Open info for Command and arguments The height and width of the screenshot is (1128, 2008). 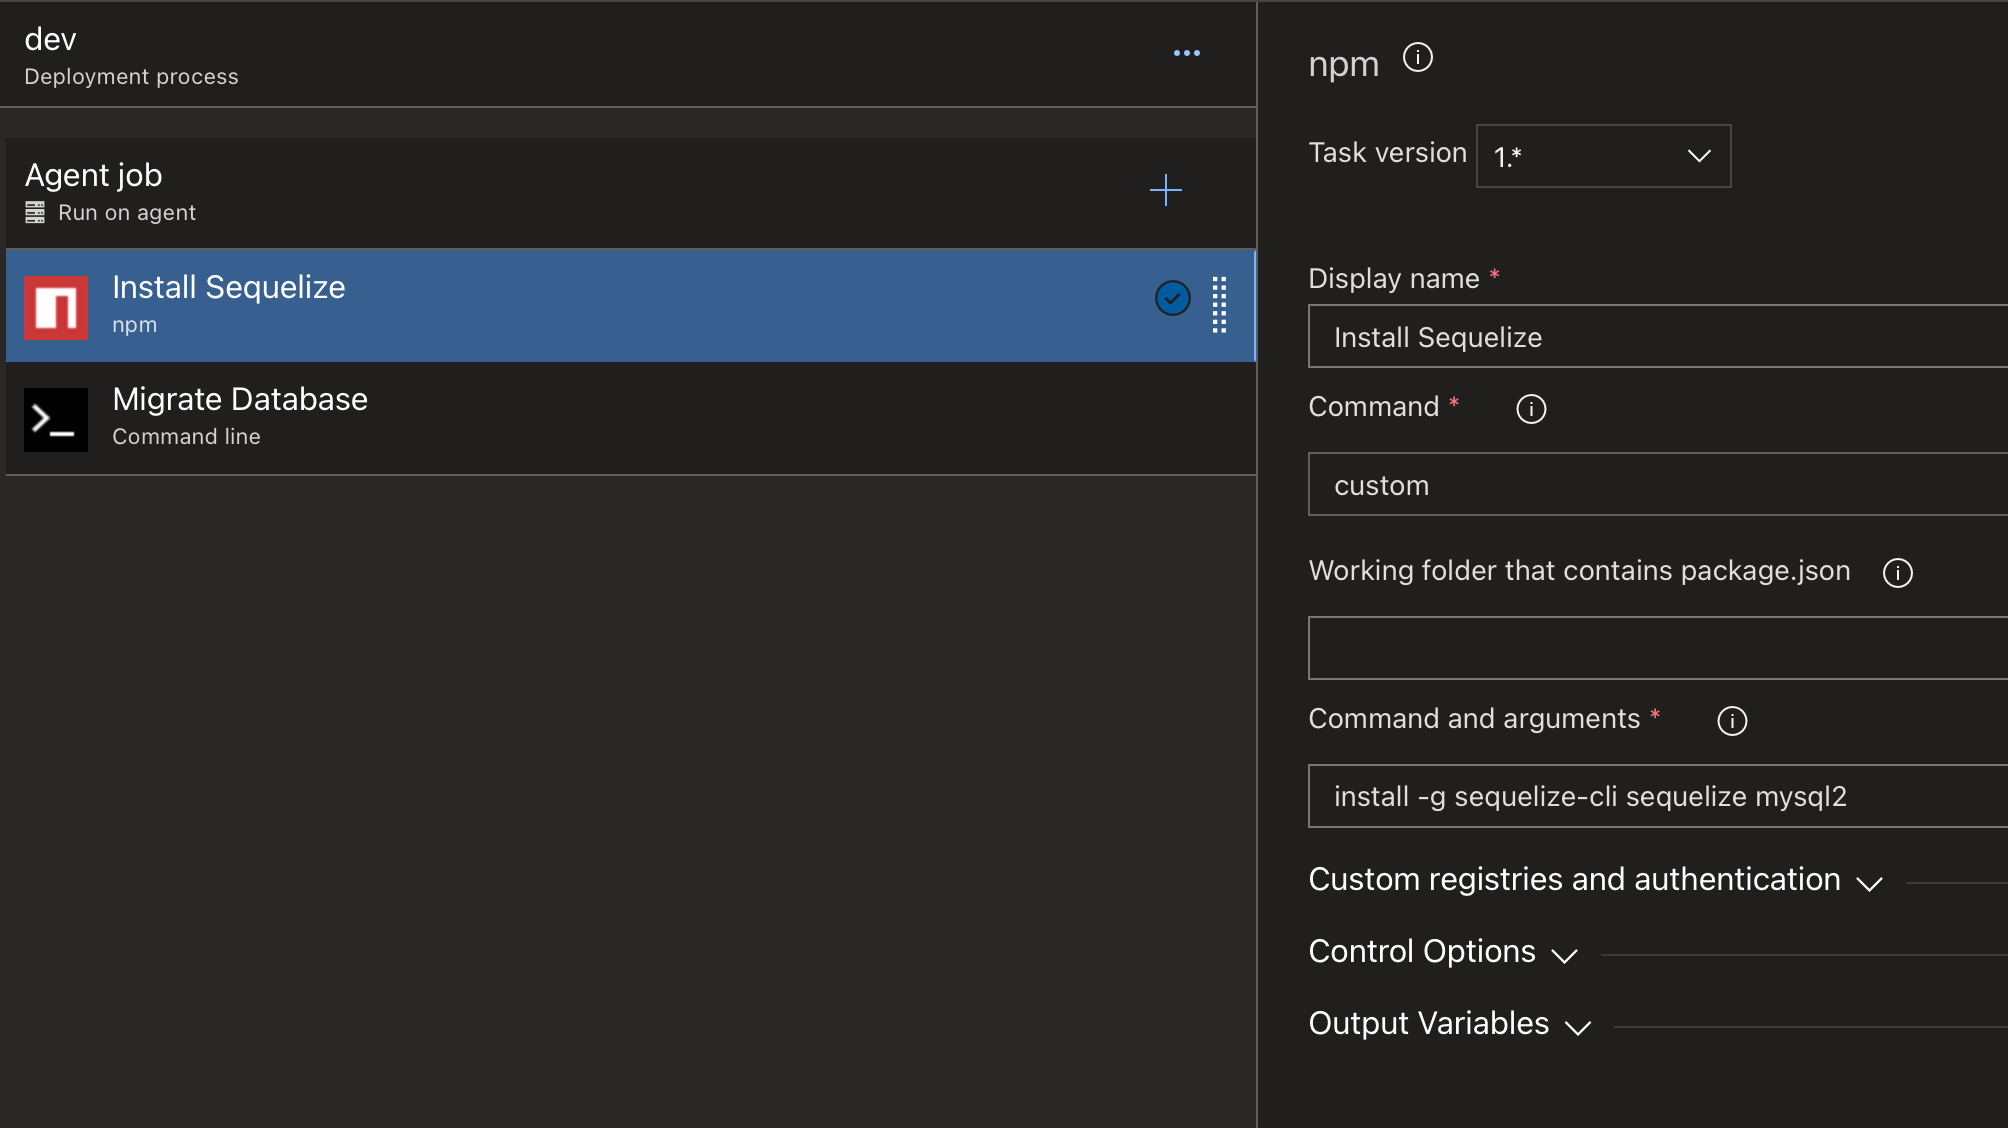(x=1731, y=720)
